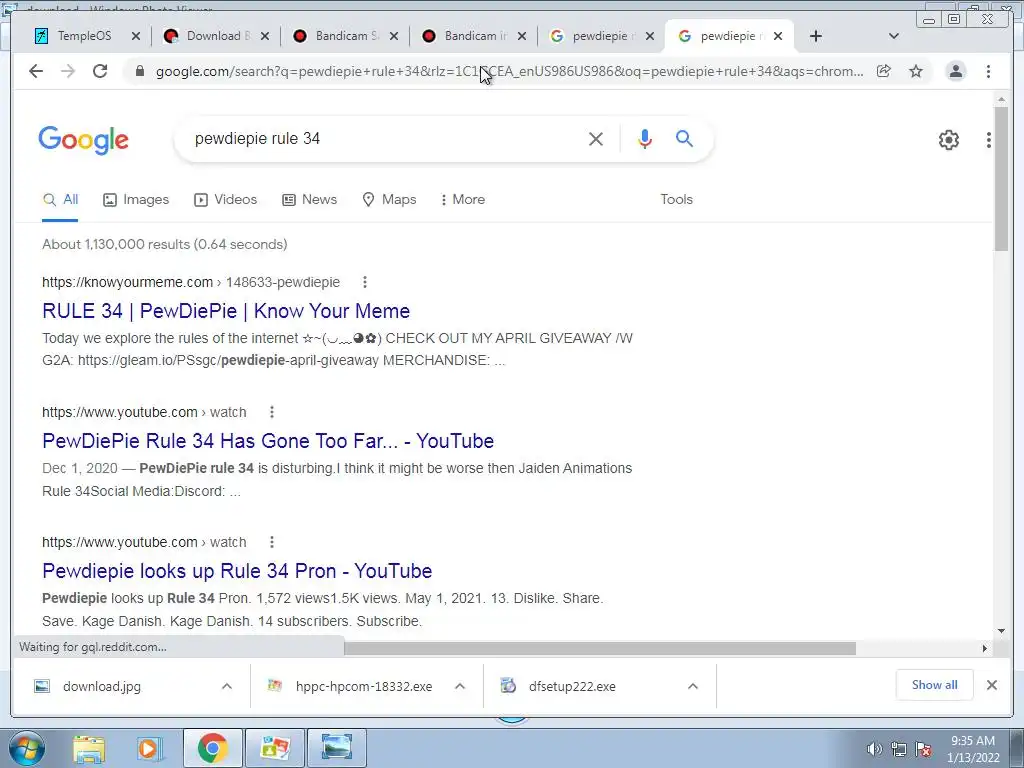
Task: Open Google quick settings gear
Action: (x=948, y=139)
